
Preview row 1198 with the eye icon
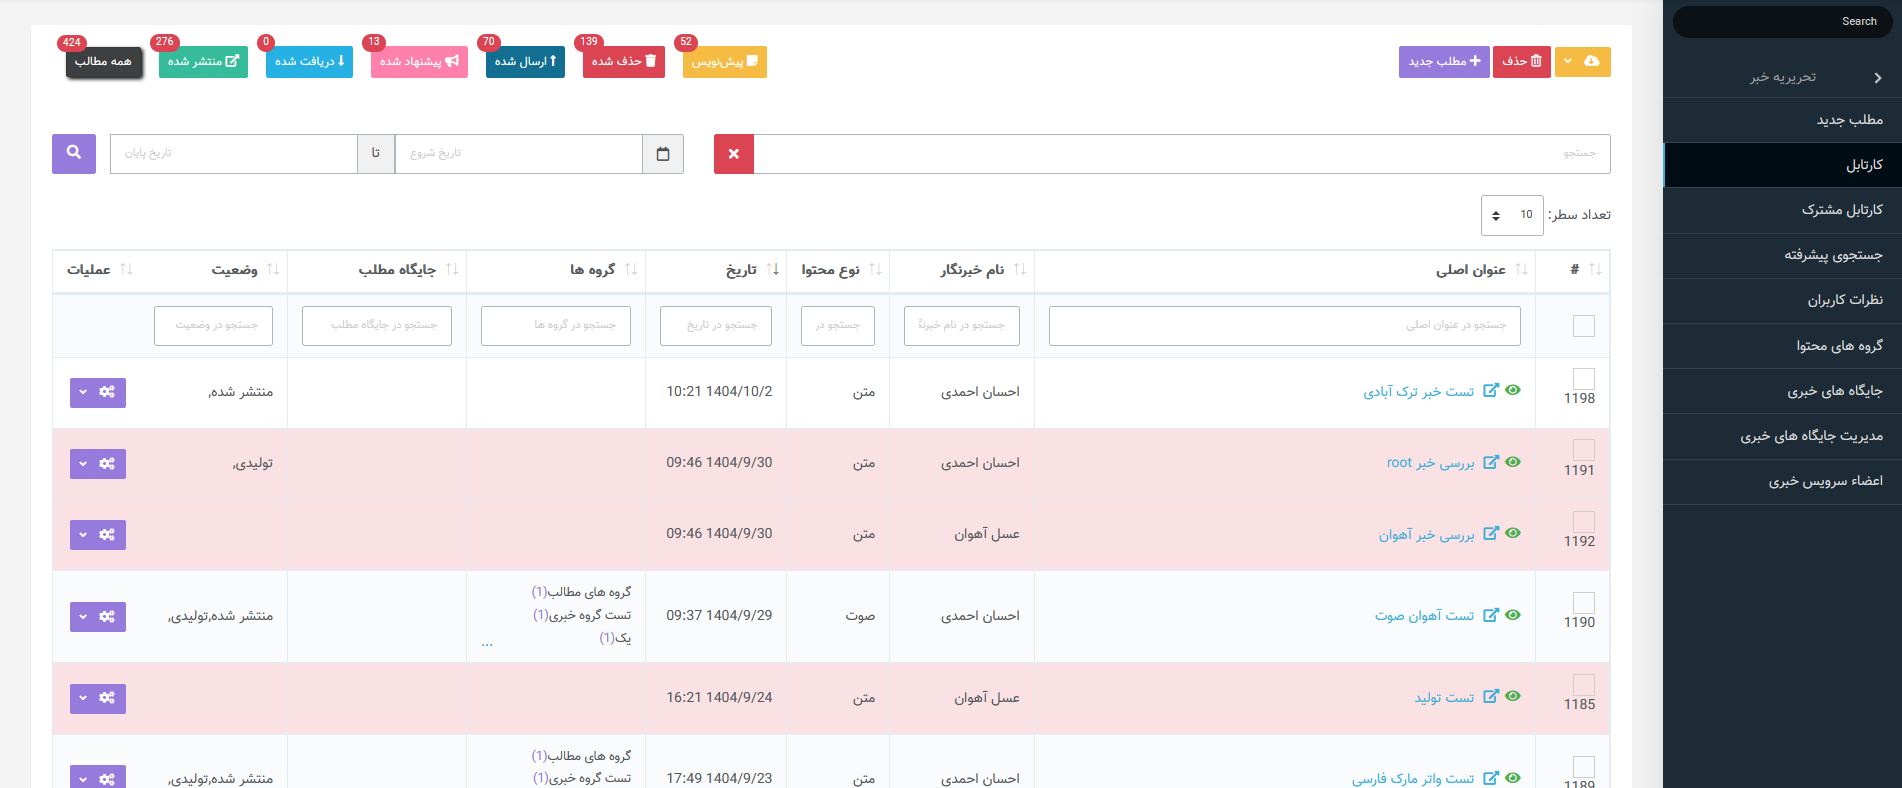(x=1513, y=390)
